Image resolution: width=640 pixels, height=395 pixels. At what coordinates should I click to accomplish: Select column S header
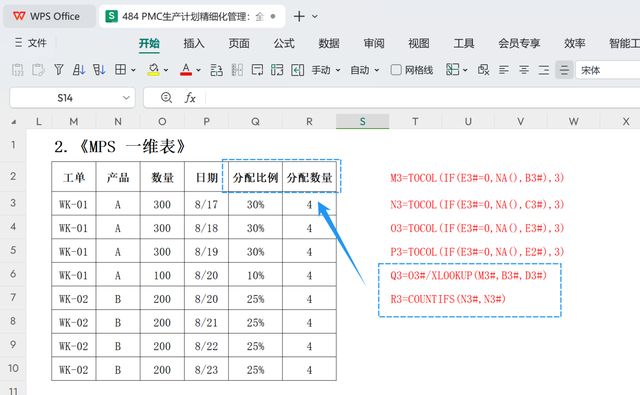(x=362, y=122)
